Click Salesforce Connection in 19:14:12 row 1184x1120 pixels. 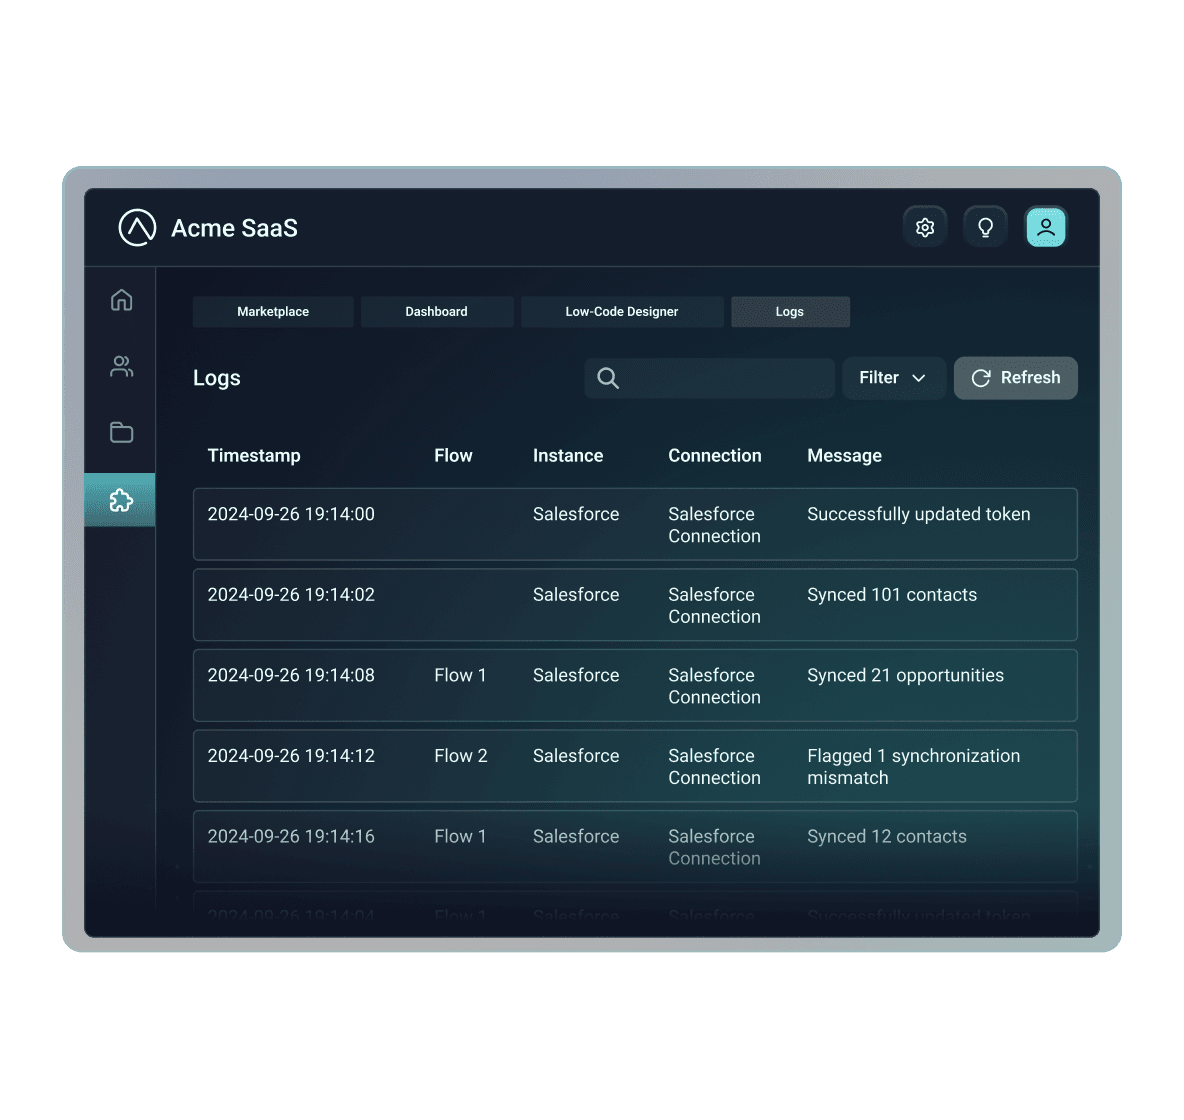pos(714,767)
